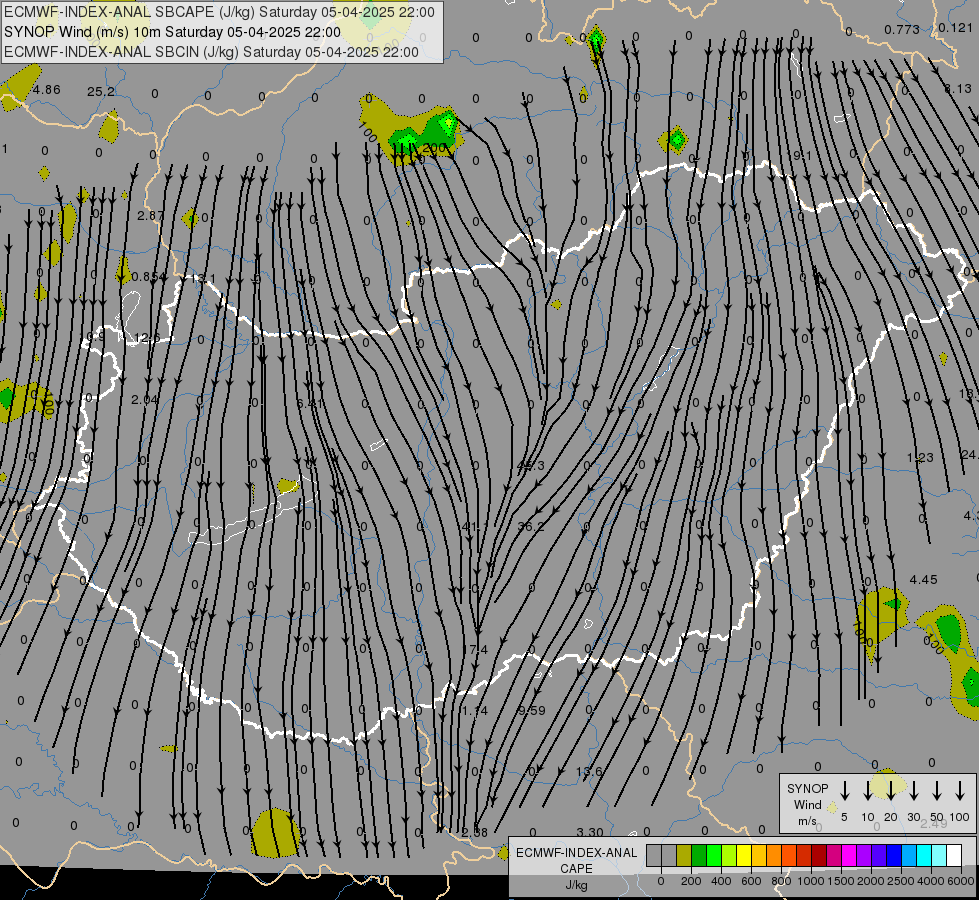Viewport: 979px width, 900px height.
Task: Pick the dark red swatch above 1000
Action: pos(819,855)
